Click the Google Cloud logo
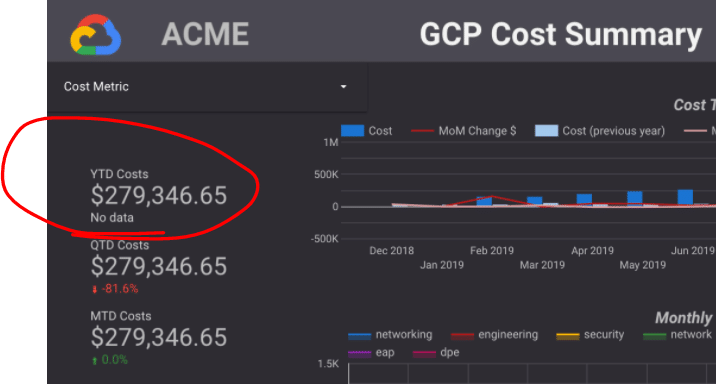Viewport: 716px width, 384px height. point(95,35)
